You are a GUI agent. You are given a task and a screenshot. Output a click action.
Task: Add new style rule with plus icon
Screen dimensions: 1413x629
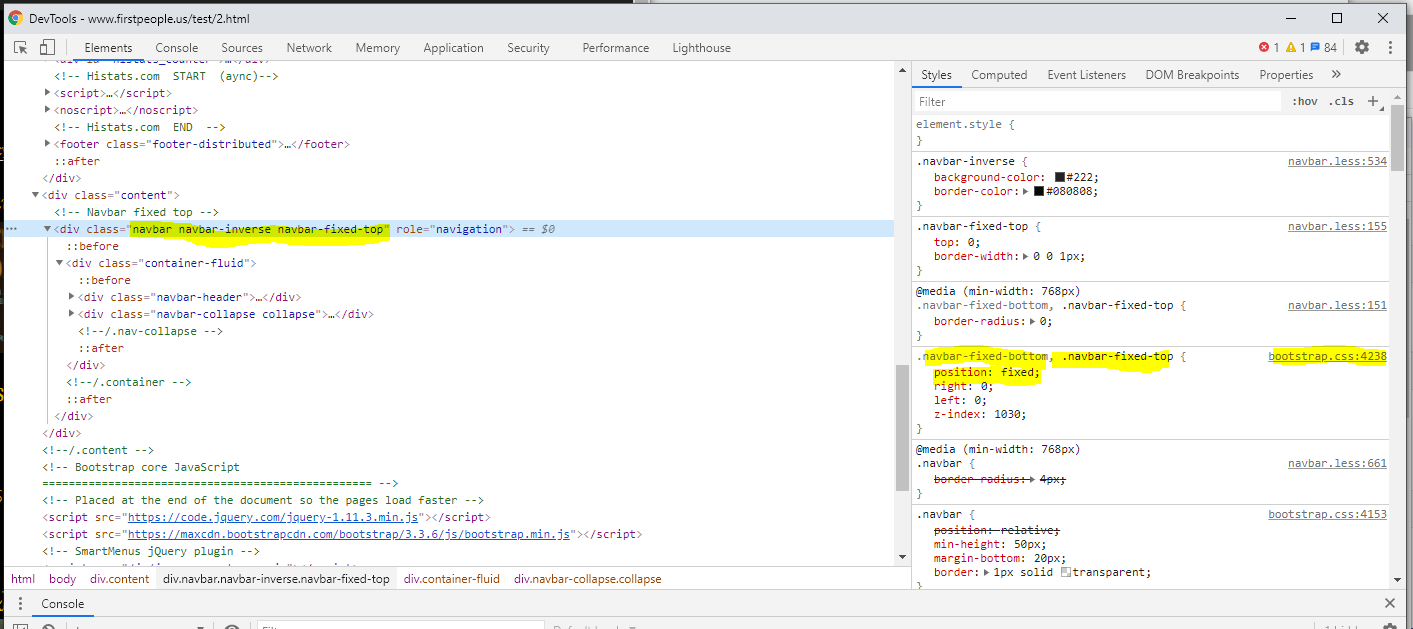[x=1373, y=101]
